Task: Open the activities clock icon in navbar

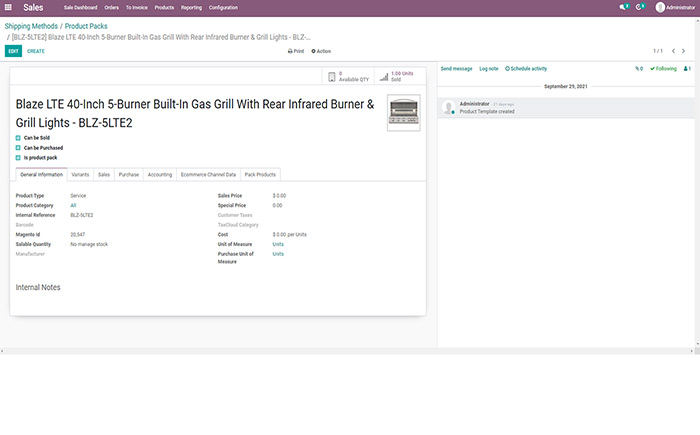Action: [640, 7]
